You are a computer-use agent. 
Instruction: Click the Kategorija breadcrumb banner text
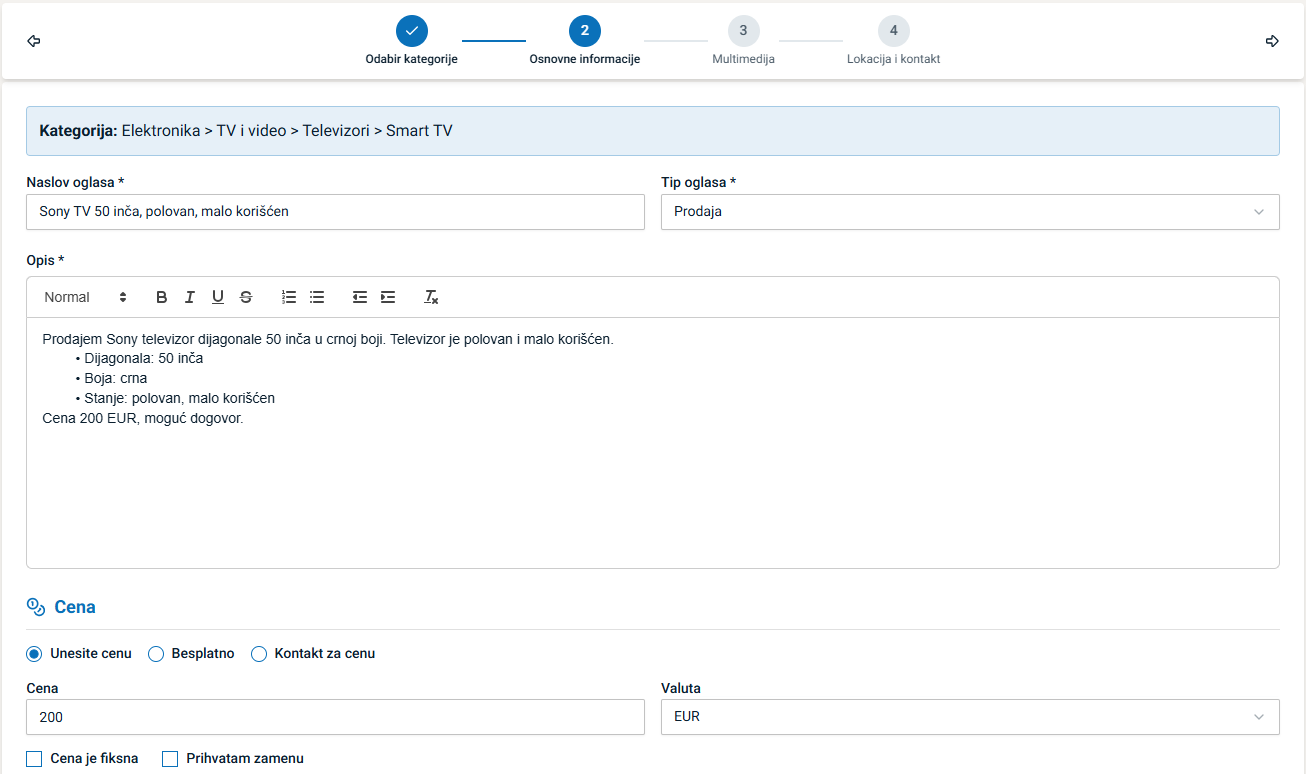246,131
